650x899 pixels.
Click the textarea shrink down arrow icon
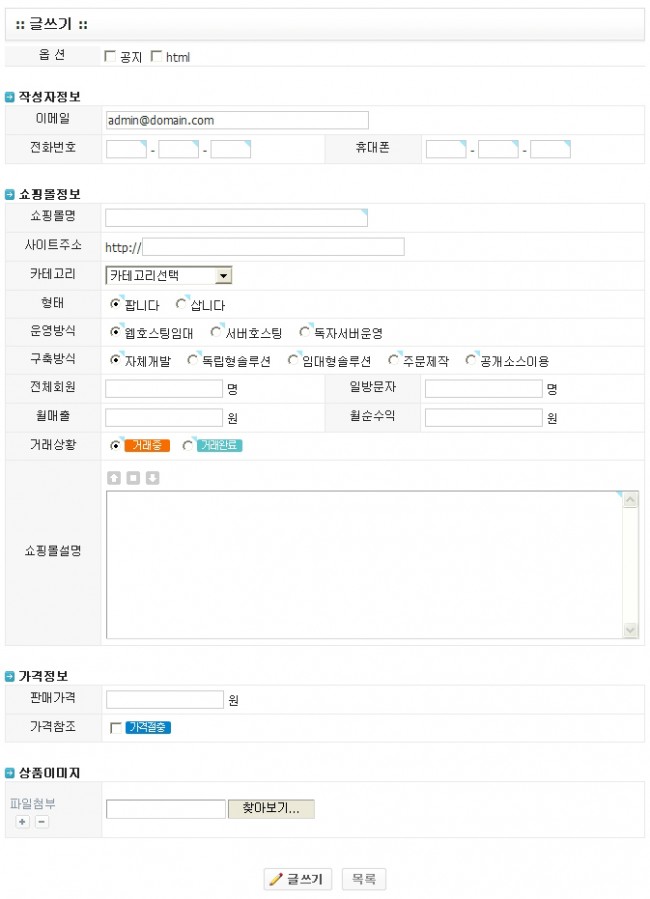pos(152,478)
